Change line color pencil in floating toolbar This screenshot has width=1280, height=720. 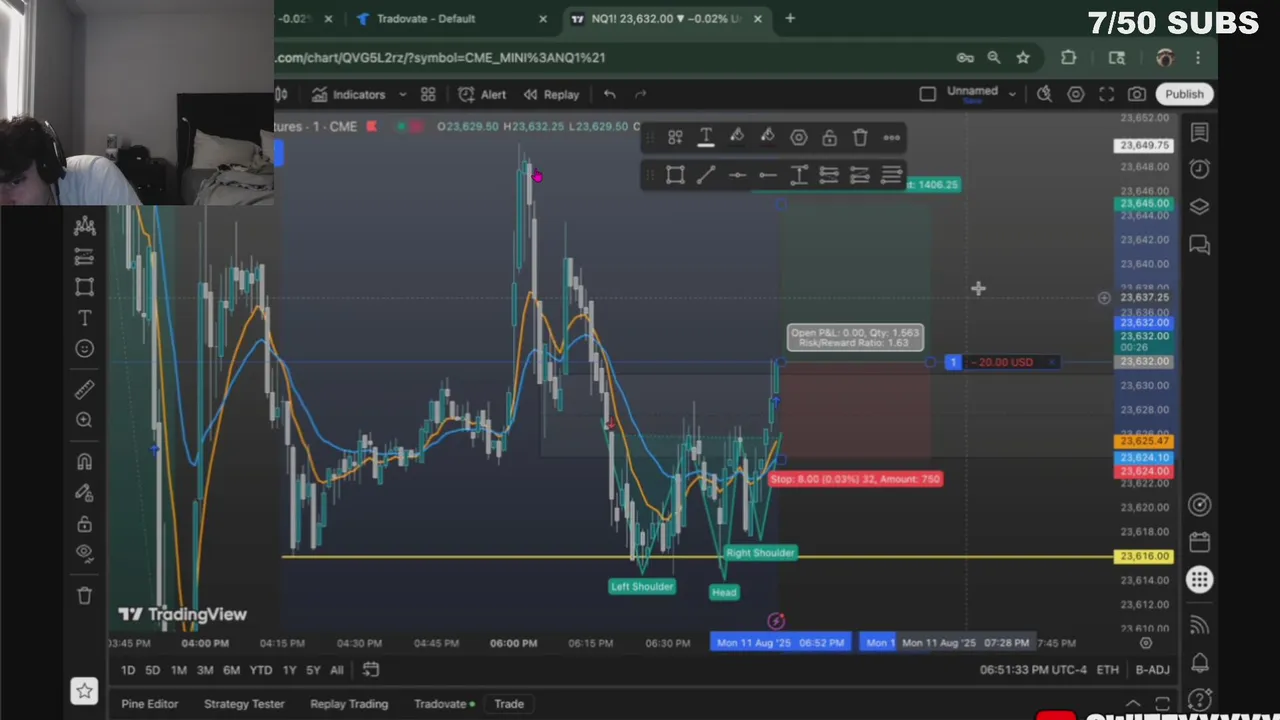click(737, 138)
